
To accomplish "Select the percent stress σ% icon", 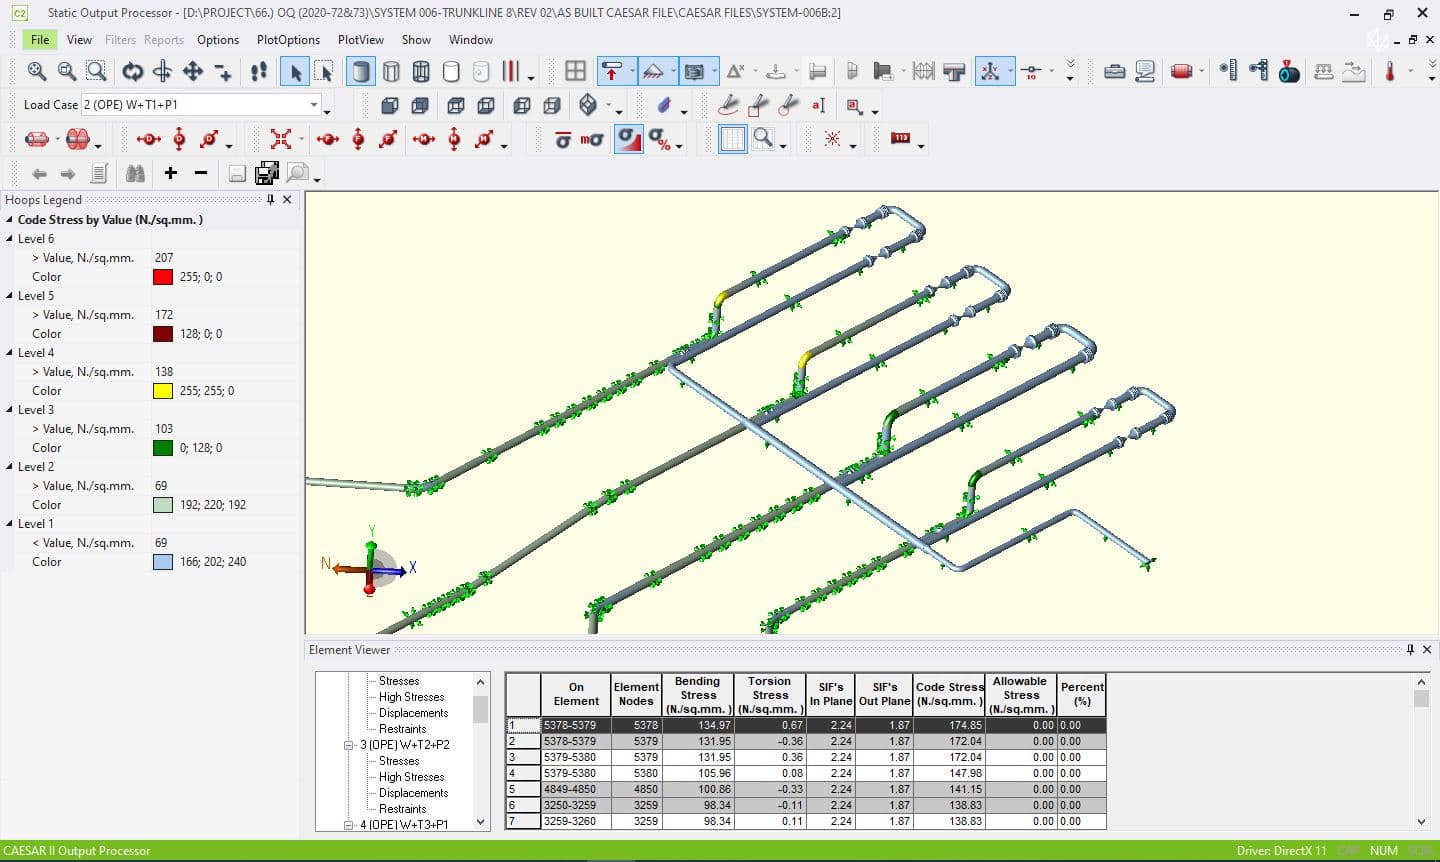I will [657, 140].
